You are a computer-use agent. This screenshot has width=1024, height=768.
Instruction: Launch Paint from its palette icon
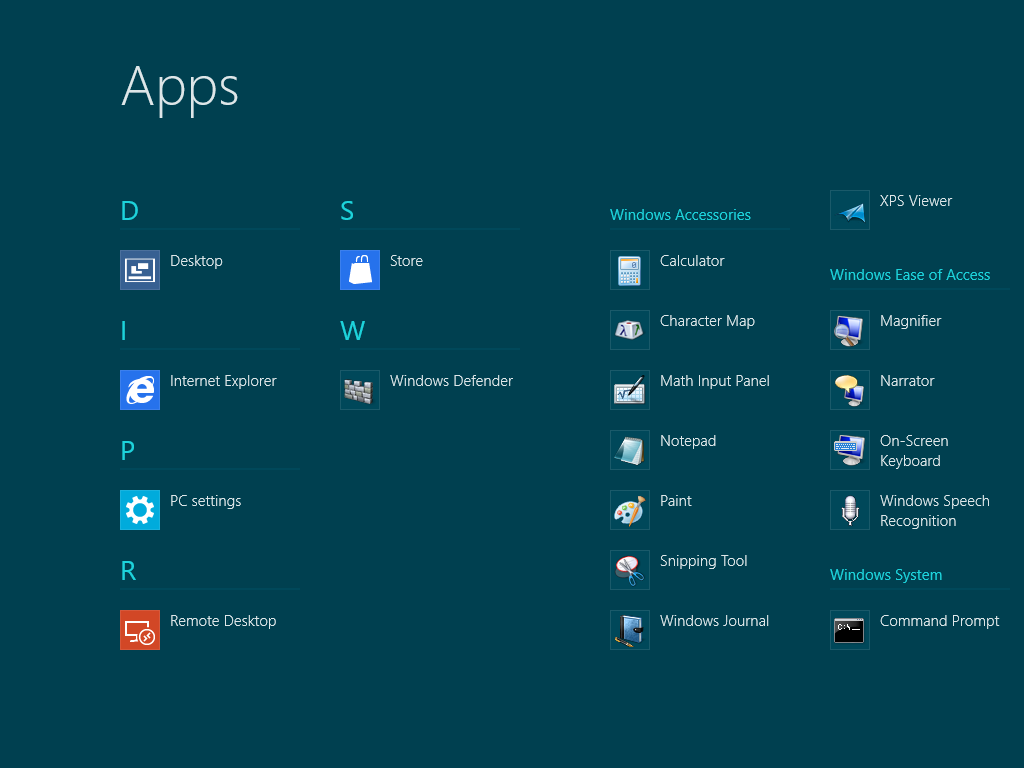pos(629,510)
